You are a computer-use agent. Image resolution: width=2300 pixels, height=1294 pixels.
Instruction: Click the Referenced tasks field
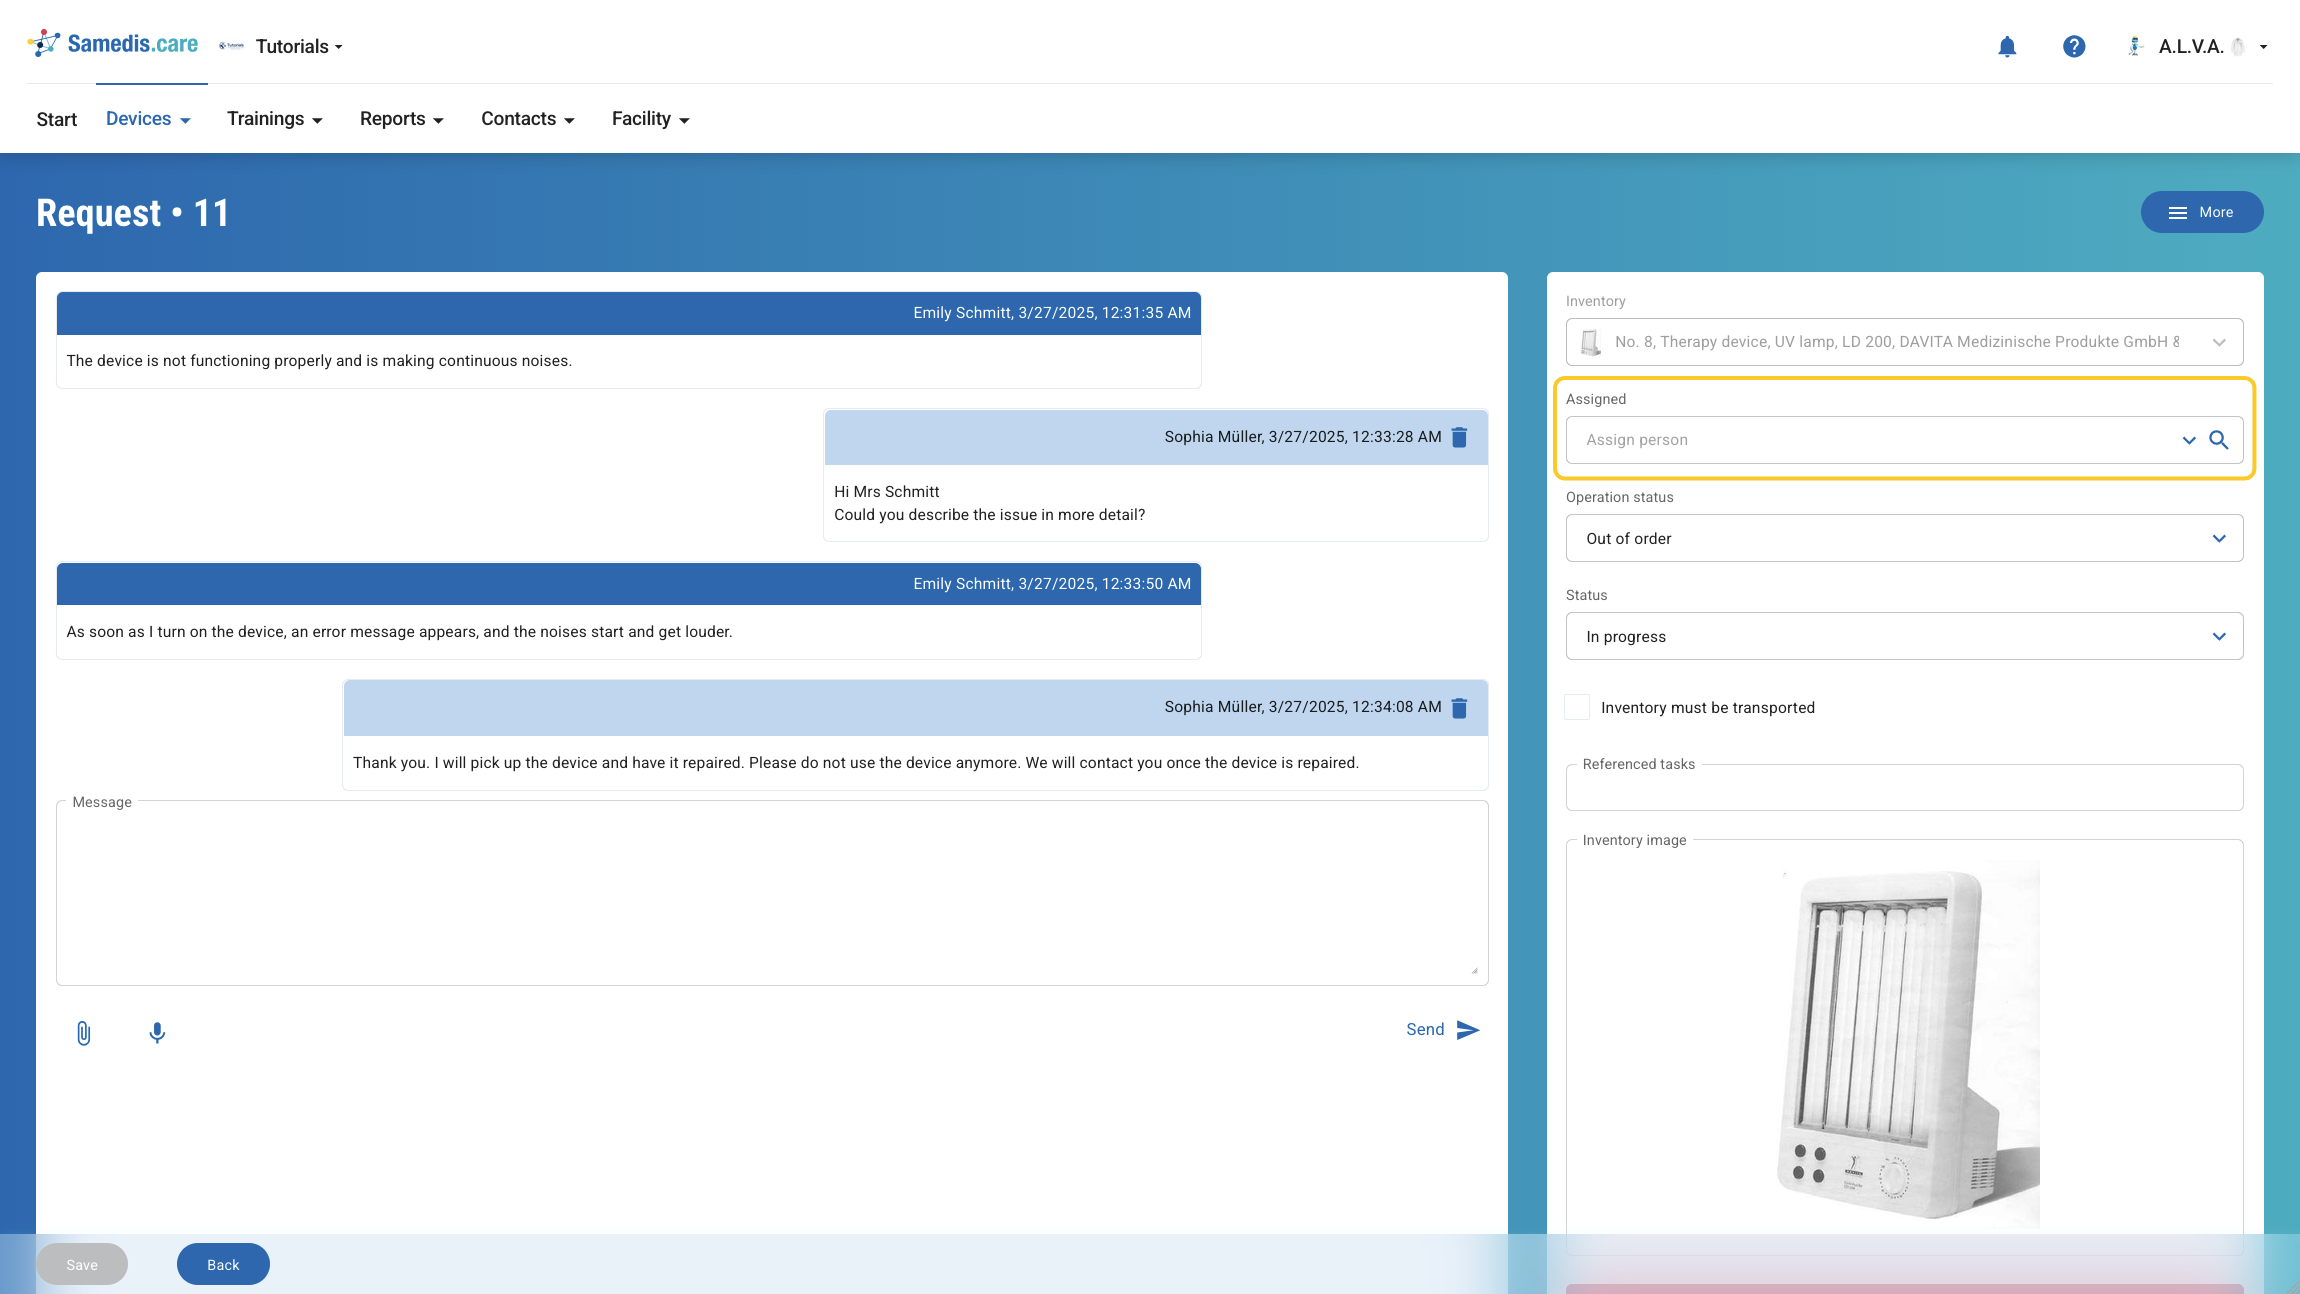coord(1904,787)
